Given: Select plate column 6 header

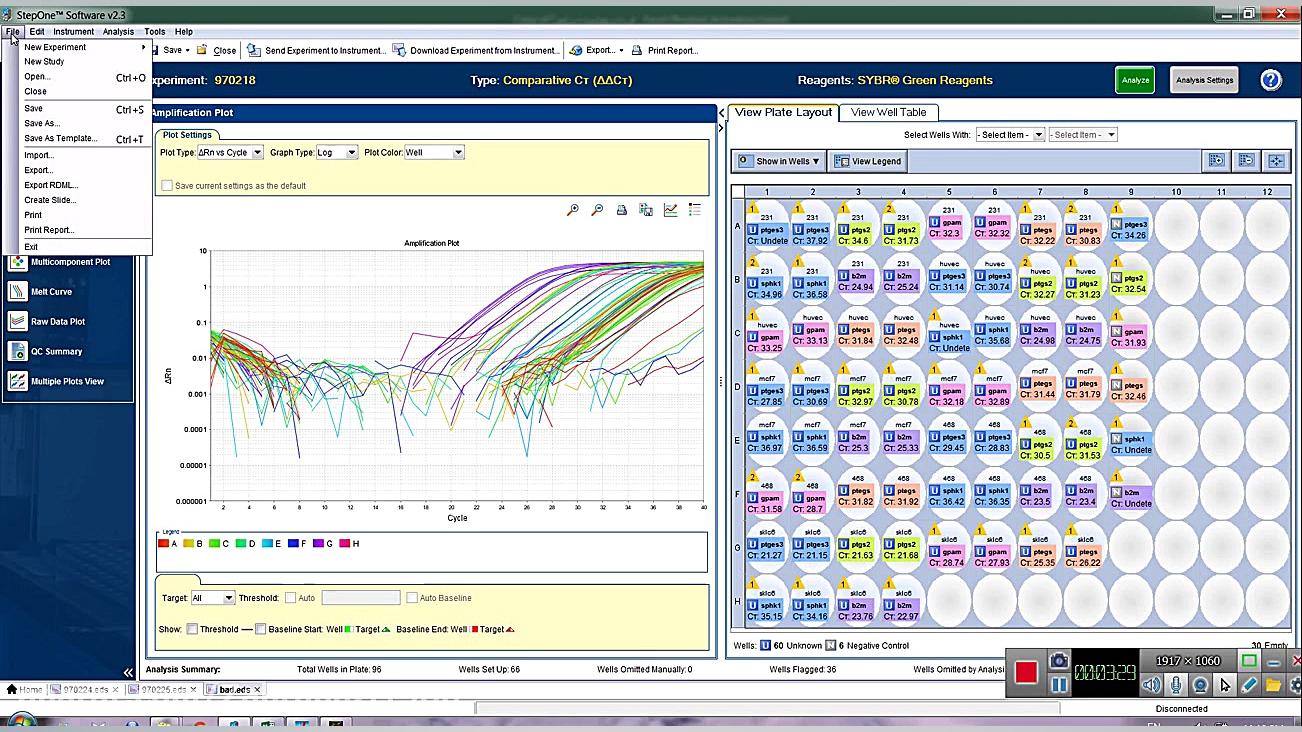Looking at the screenshot, I should [994, 192].
